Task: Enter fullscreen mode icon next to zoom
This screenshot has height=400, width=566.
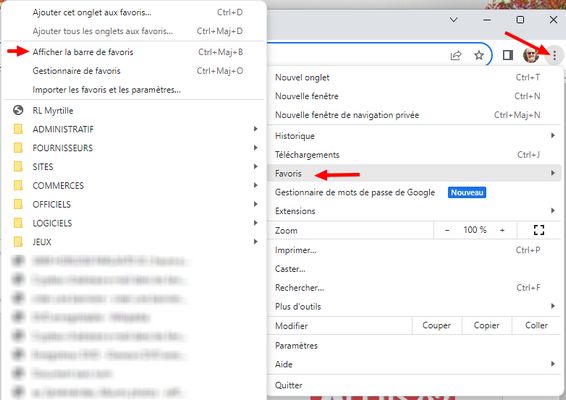Action: [539, 230]
